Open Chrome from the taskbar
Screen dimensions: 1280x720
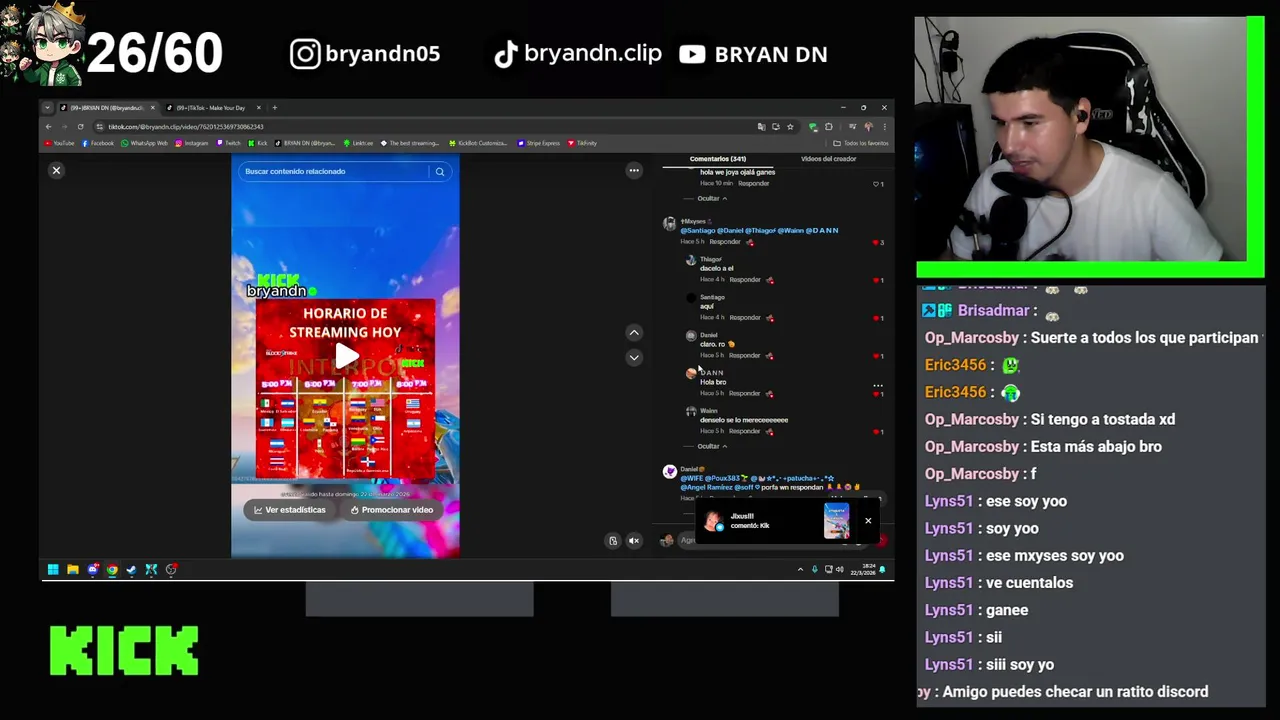click(x=112, y=570)
